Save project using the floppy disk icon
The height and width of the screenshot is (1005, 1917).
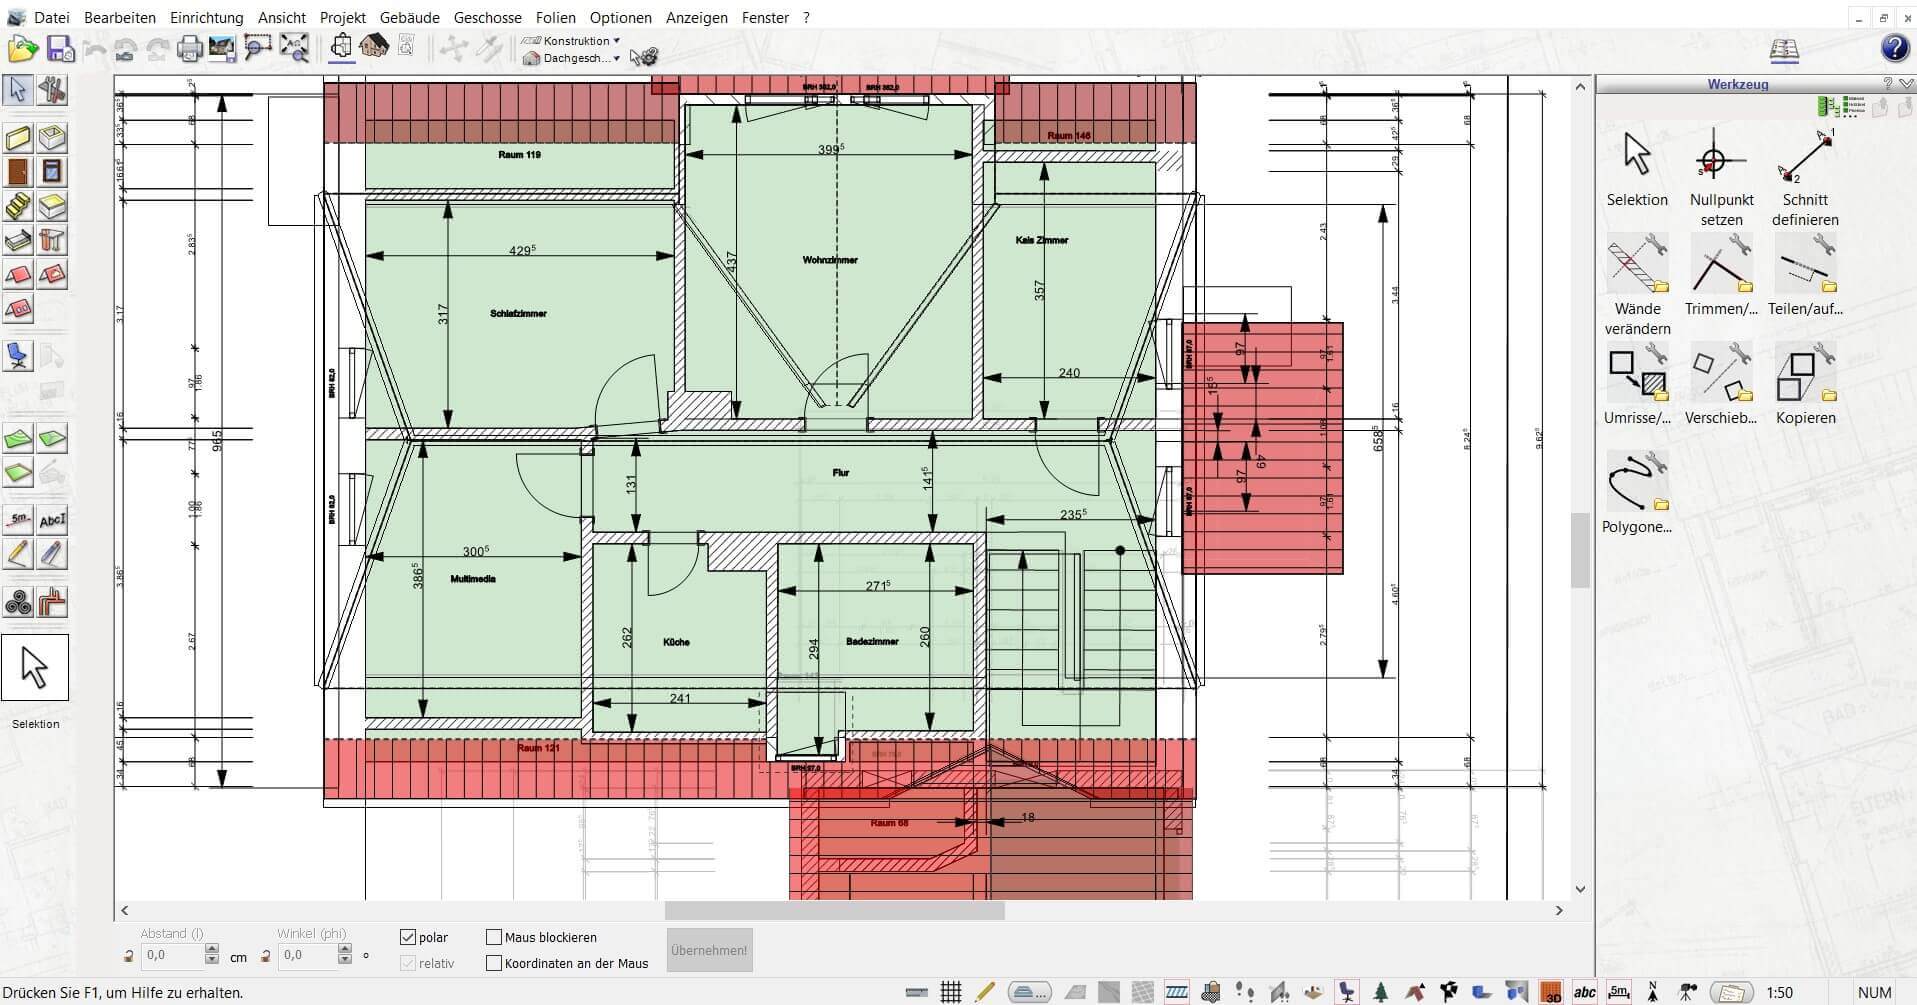[60, 48]
